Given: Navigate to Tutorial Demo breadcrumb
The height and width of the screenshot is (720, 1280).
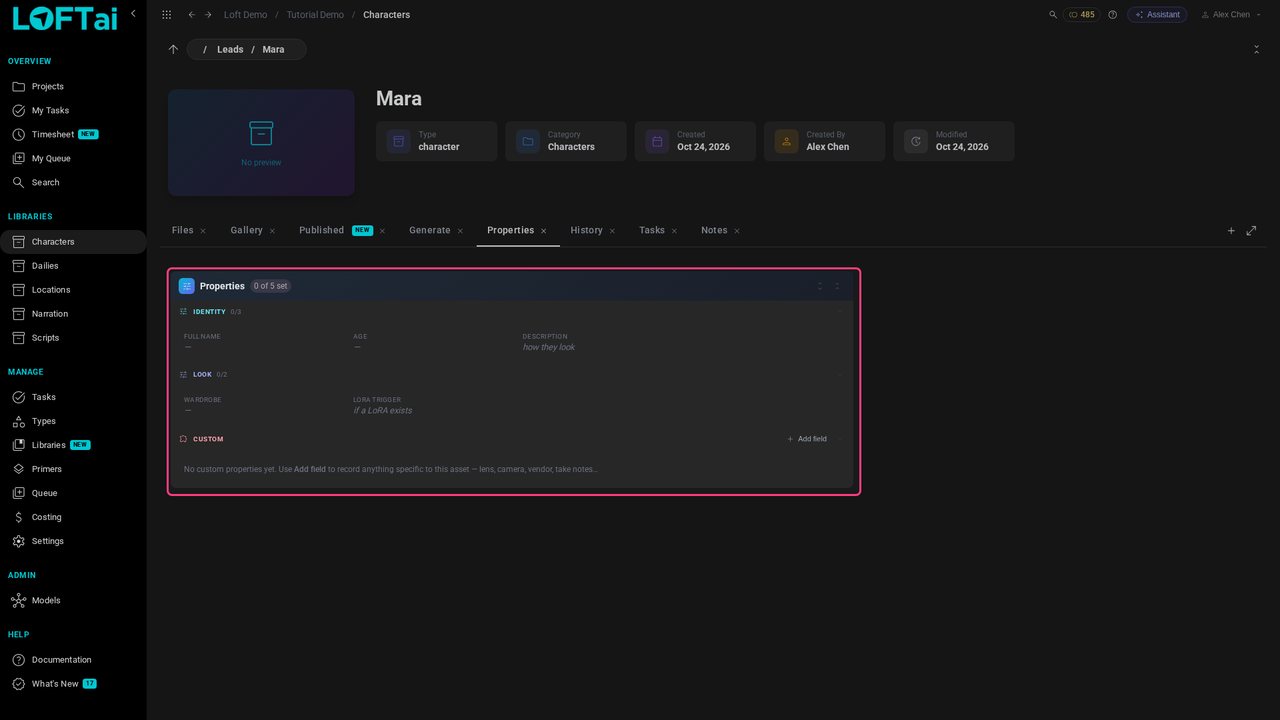Looking at the screenshot, I should tap(315, 15).
